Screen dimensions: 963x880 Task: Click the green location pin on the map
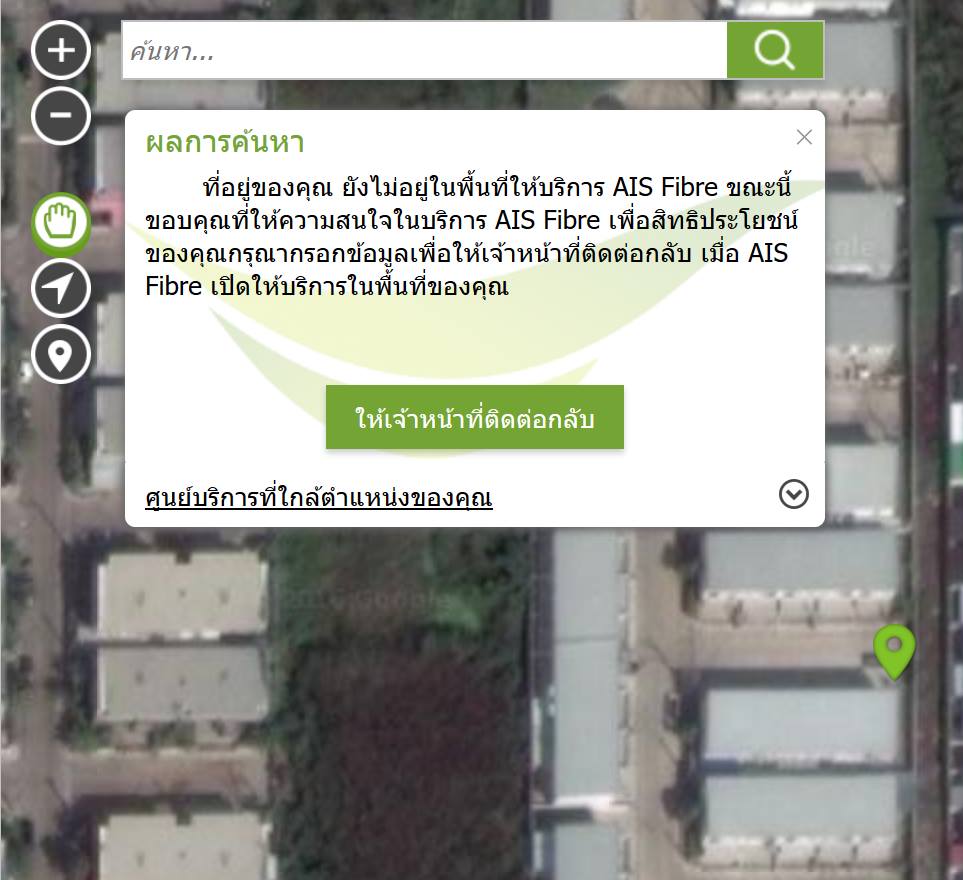(x=894, y=651)
